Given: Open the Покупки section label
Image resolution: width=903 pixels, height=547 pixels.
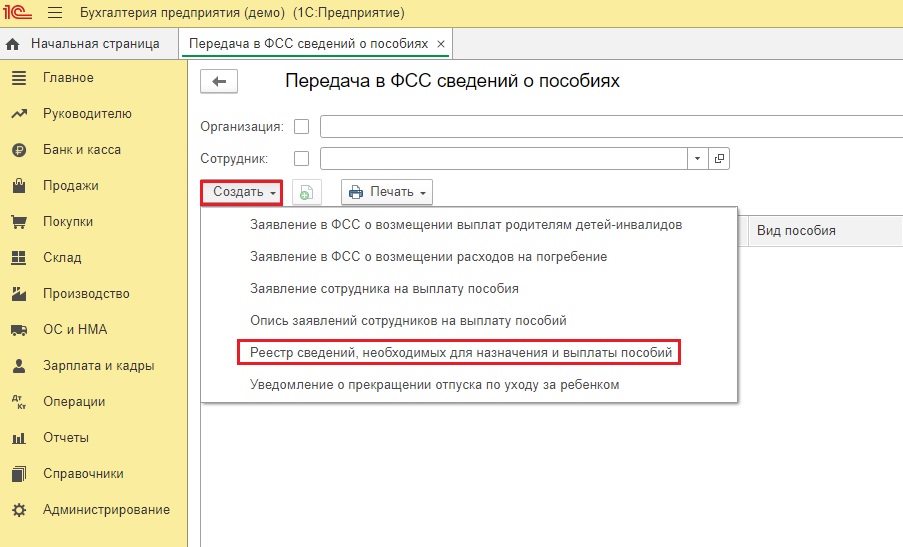Looking at the screenshot, I should 67,222.
